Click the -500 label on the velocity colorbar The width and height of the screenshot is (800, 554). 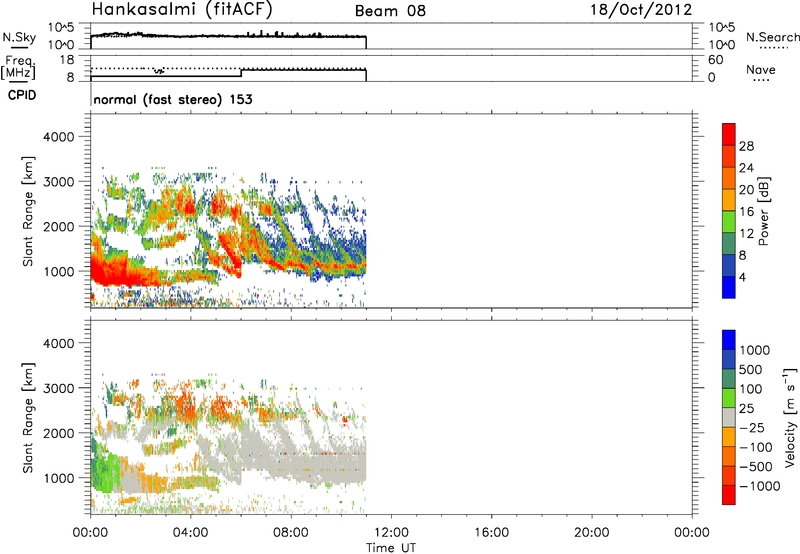(x=756, y=467)
